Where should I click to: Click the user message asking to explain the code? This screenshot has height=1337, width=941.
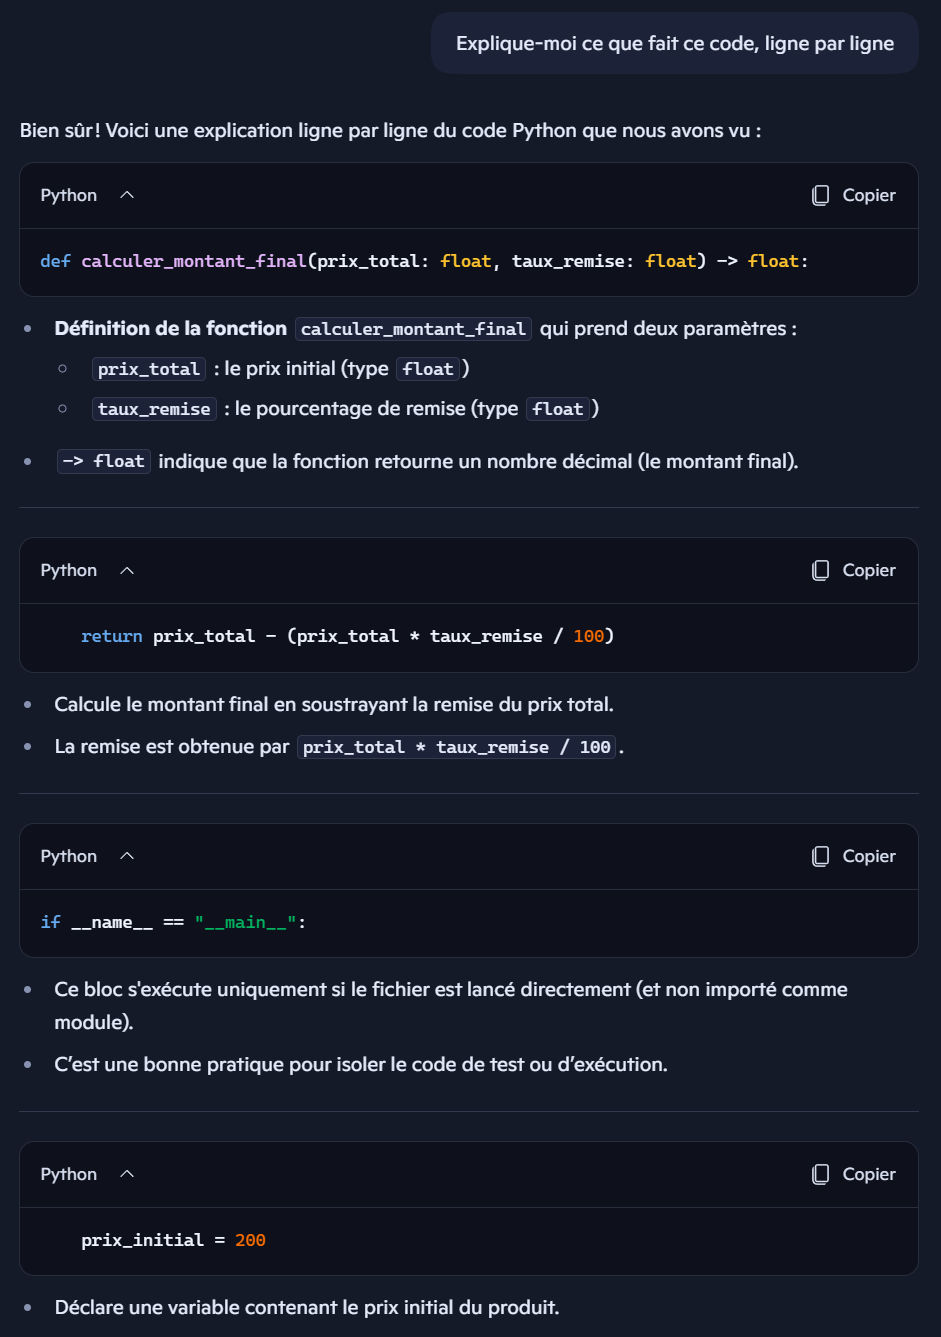click(674, 43)
